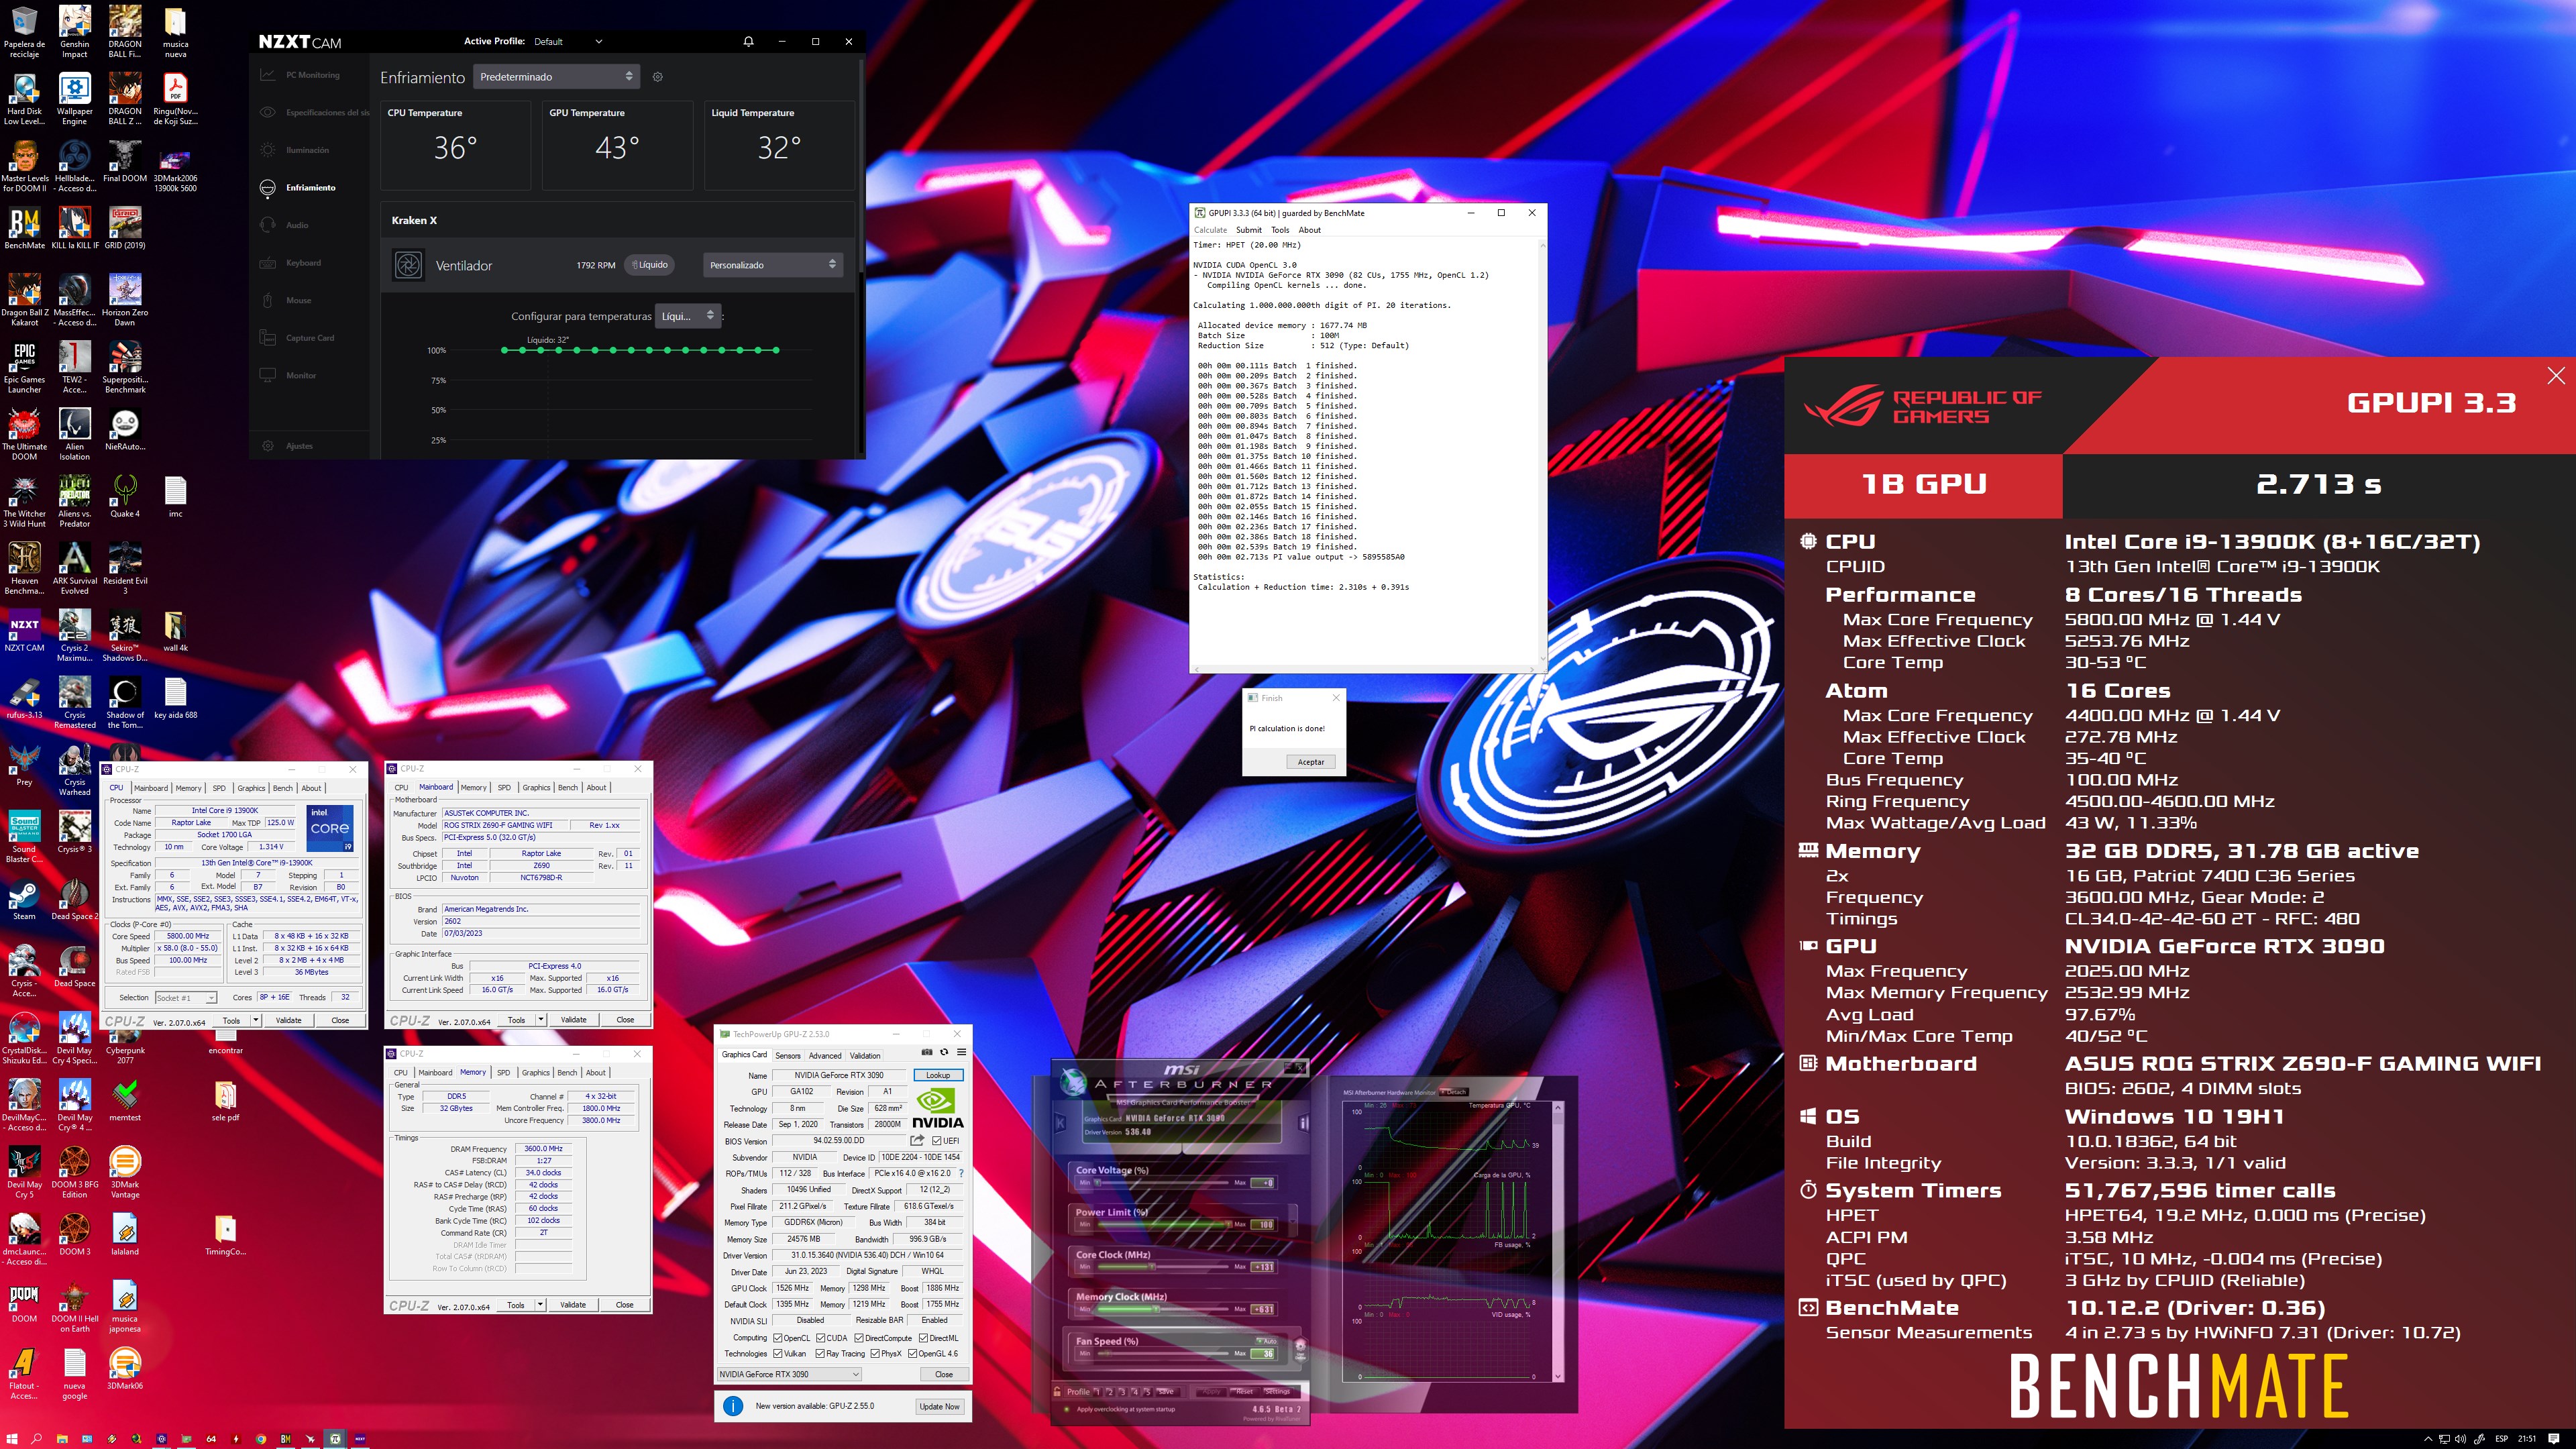The height and width of the screenshot is (1449, 2576).
Task: Click NZXT CAM notification bell icon
Action: (748, 42)
